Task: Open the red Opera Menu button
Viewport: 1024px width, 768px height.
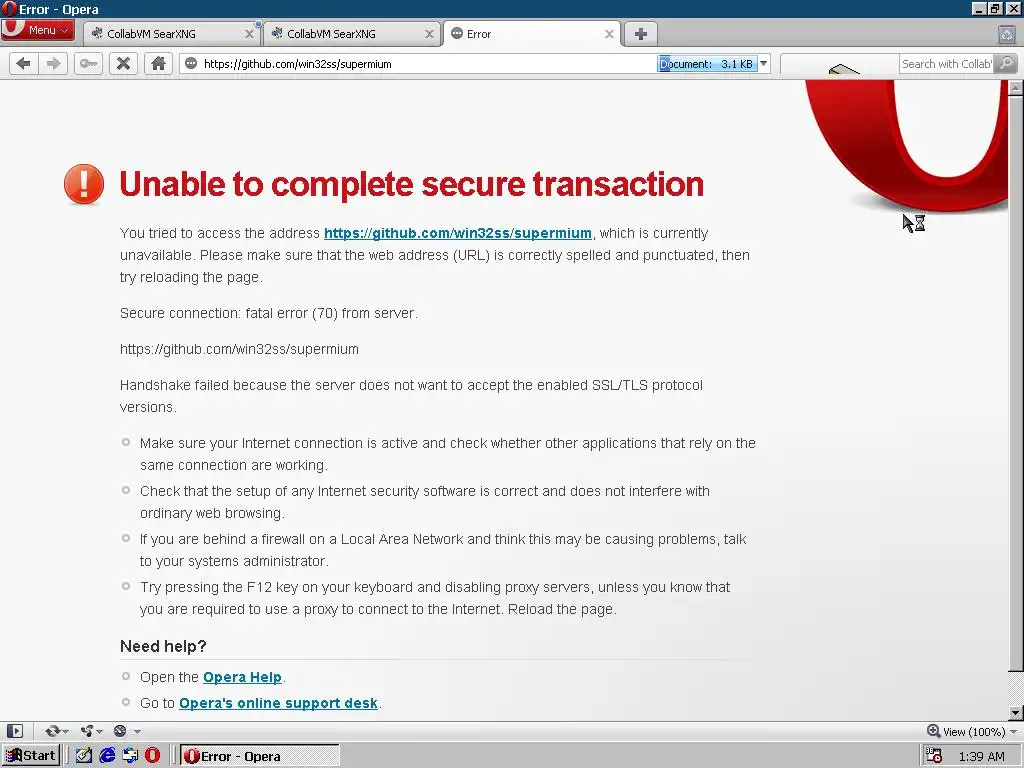Action: (38, 30)
